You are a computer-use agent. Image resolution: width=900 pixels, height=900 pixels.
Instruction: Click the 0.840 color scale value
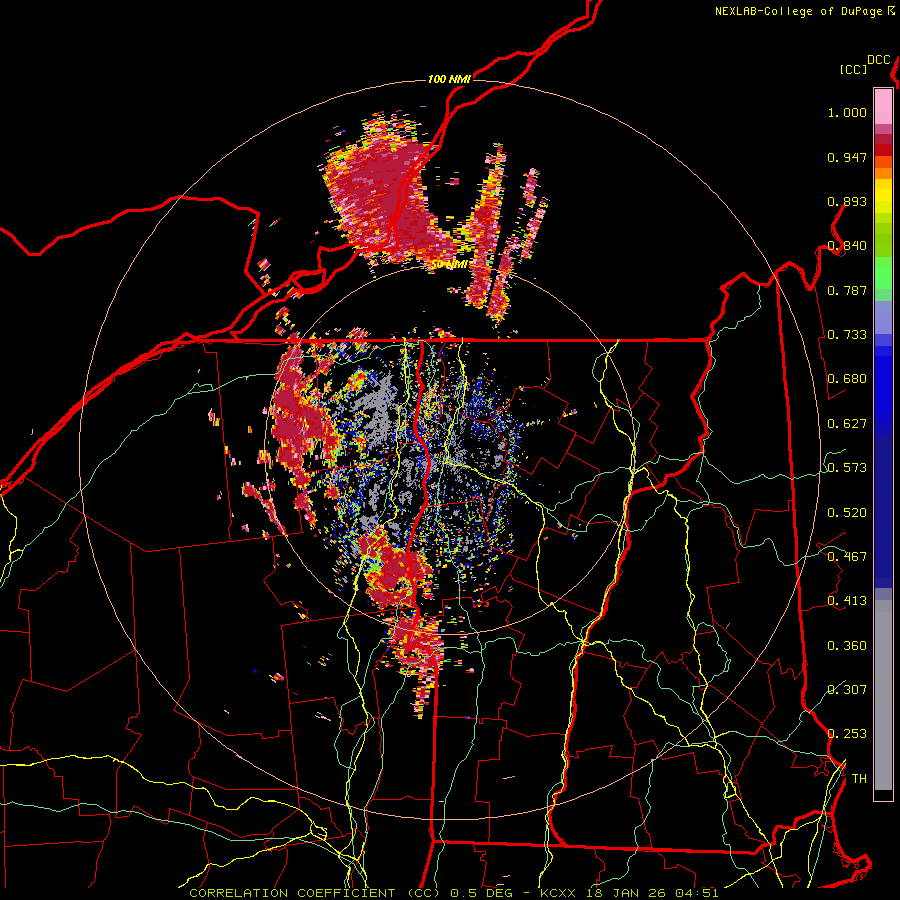click(x=847, y=246)
